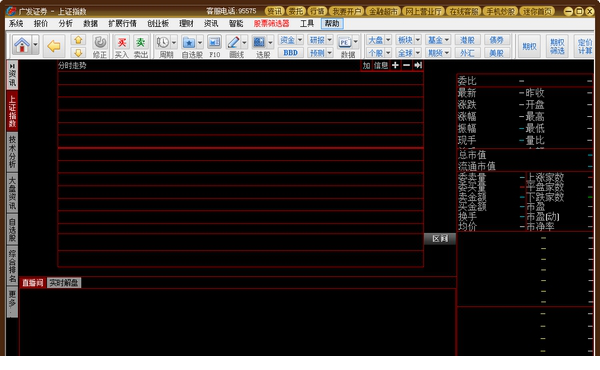Click the 自选股 star folder icon
The height and width of the screenshot is (370, 600).
[x=189, y=46]
